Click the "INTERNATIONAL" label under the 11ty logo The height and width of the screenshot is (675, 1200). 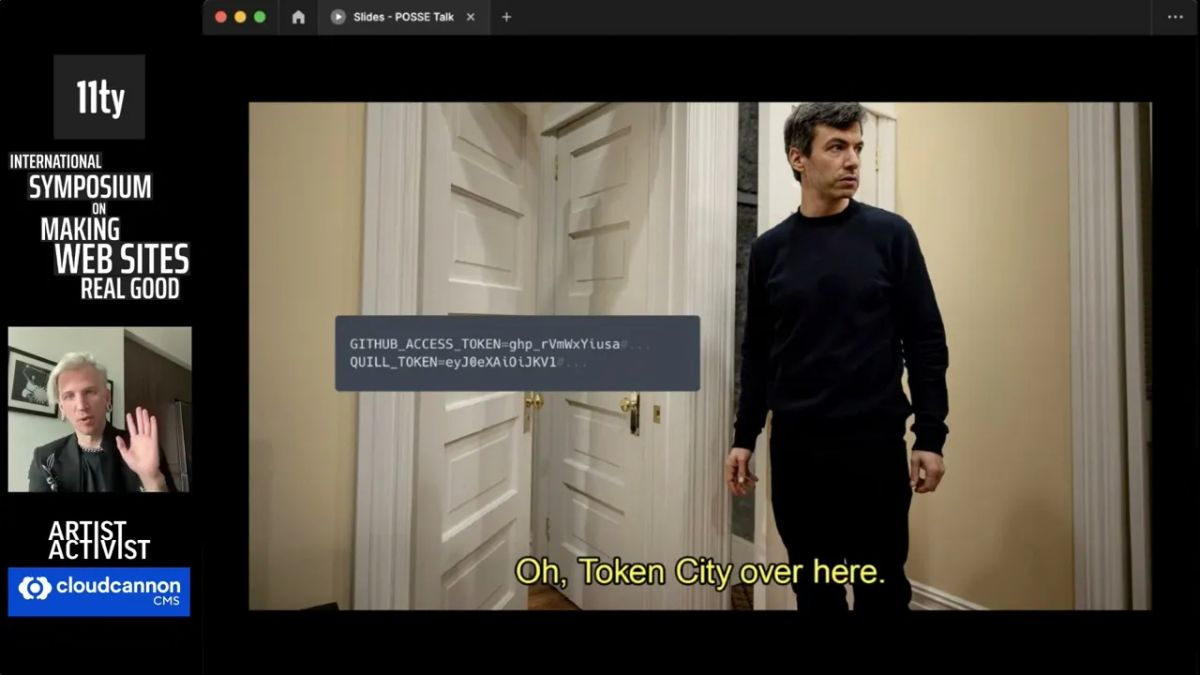coord(56,161)
